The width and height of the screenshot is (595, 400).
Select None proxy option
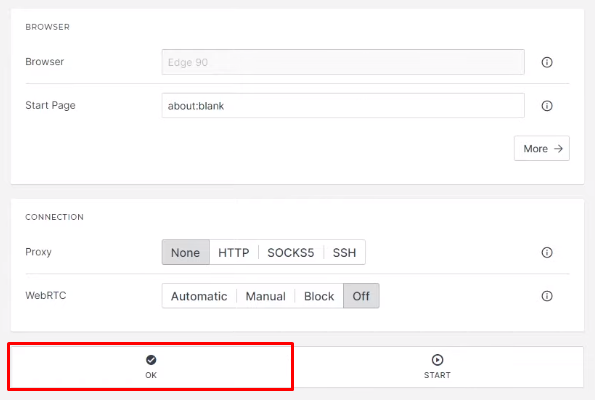click(x=186, y=252)
